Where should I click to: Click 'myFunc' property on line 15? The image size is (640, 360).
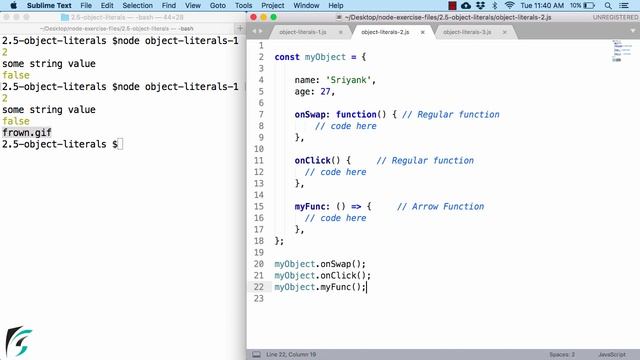point(310,206)
